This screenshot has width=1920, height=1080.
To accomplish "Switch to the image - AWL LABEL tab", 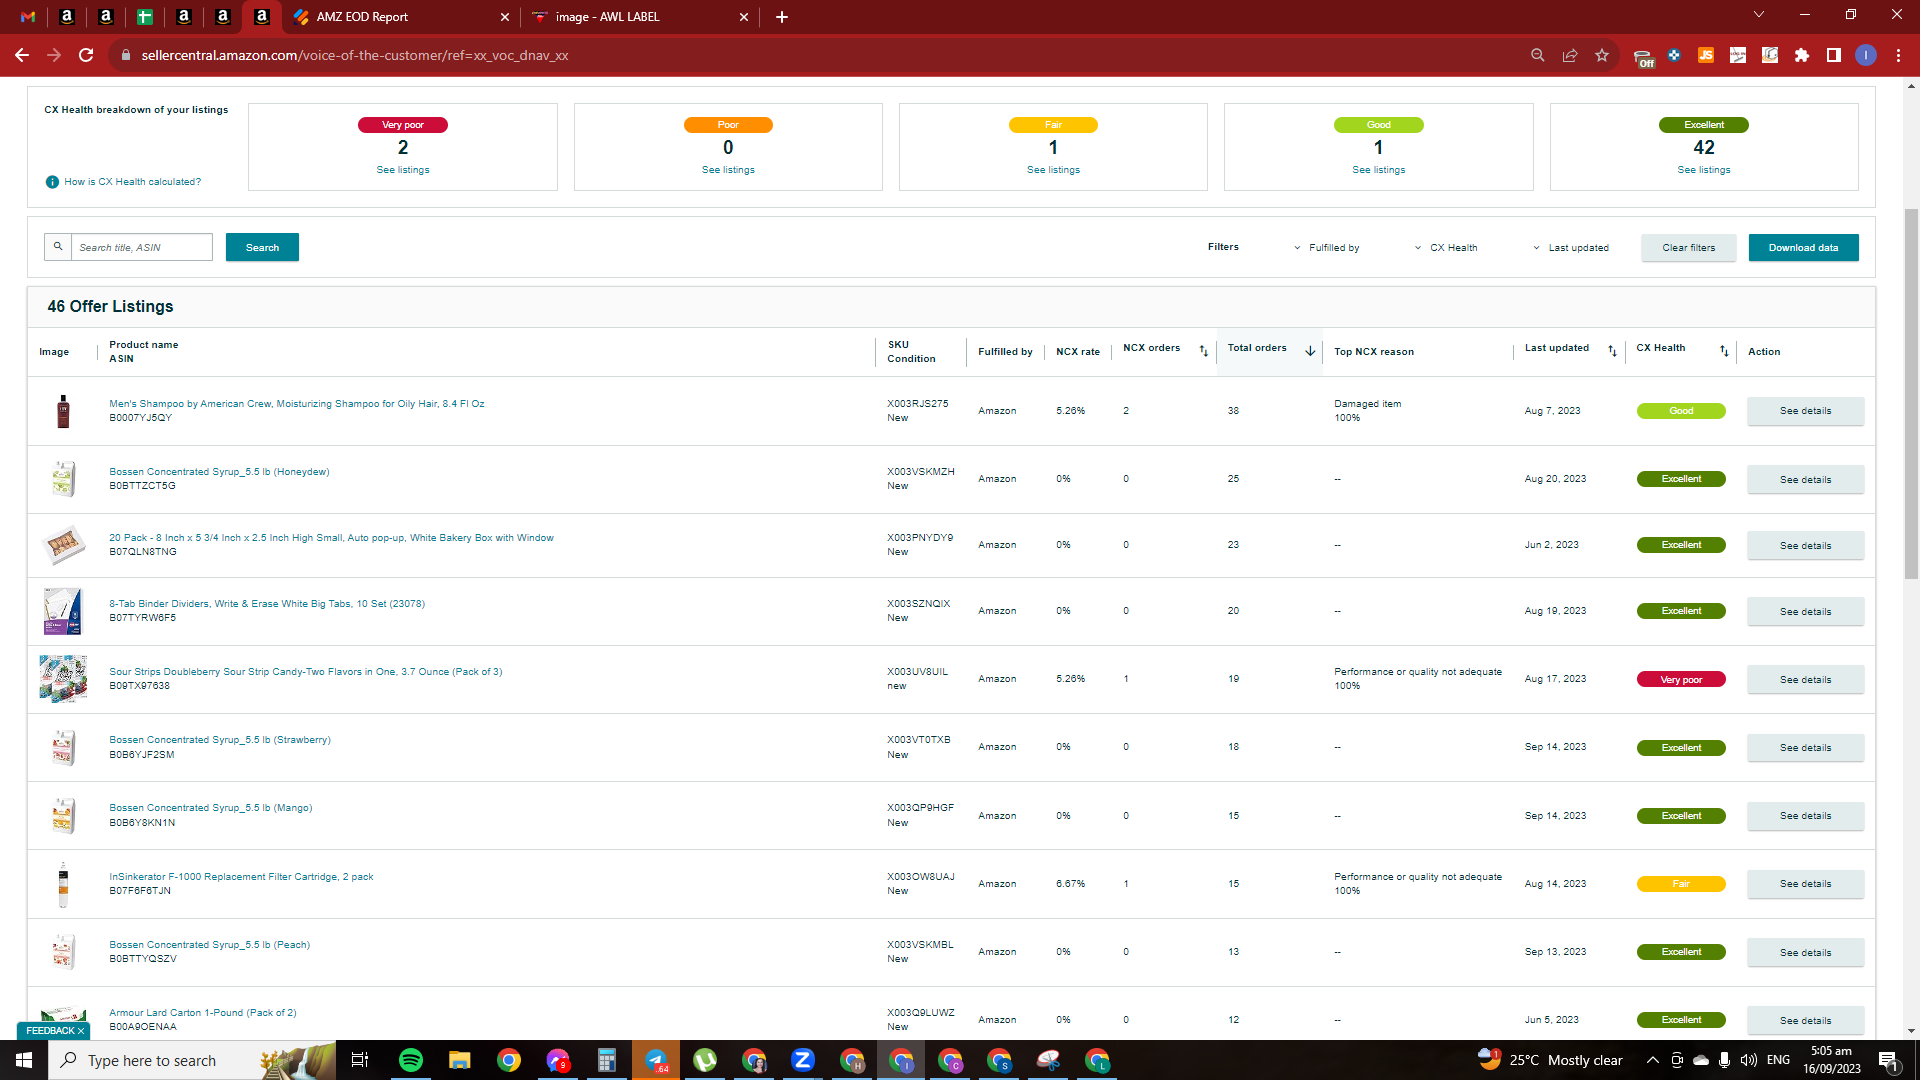I will pyautogui.click(x=640, y=17).
